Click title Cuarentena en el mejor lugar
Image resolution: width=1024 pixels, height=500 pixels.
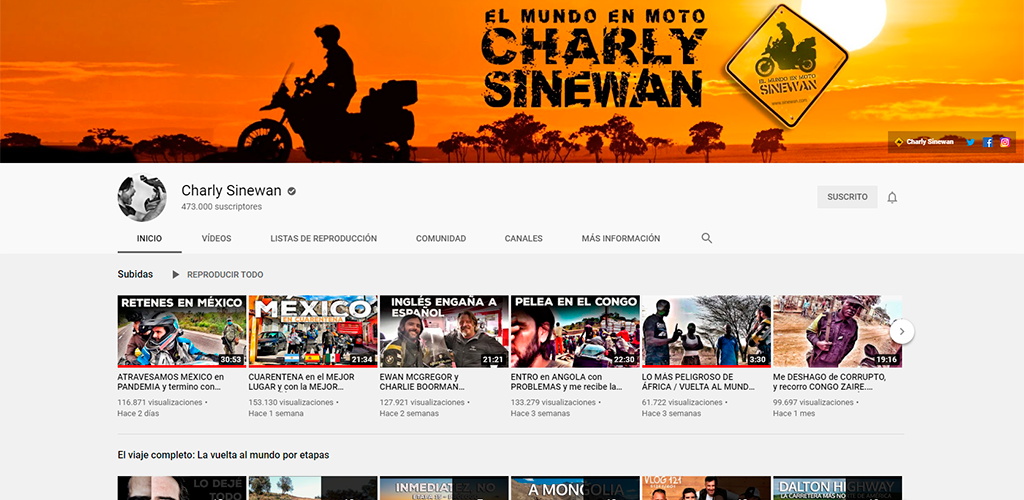[x=302, y=382]
